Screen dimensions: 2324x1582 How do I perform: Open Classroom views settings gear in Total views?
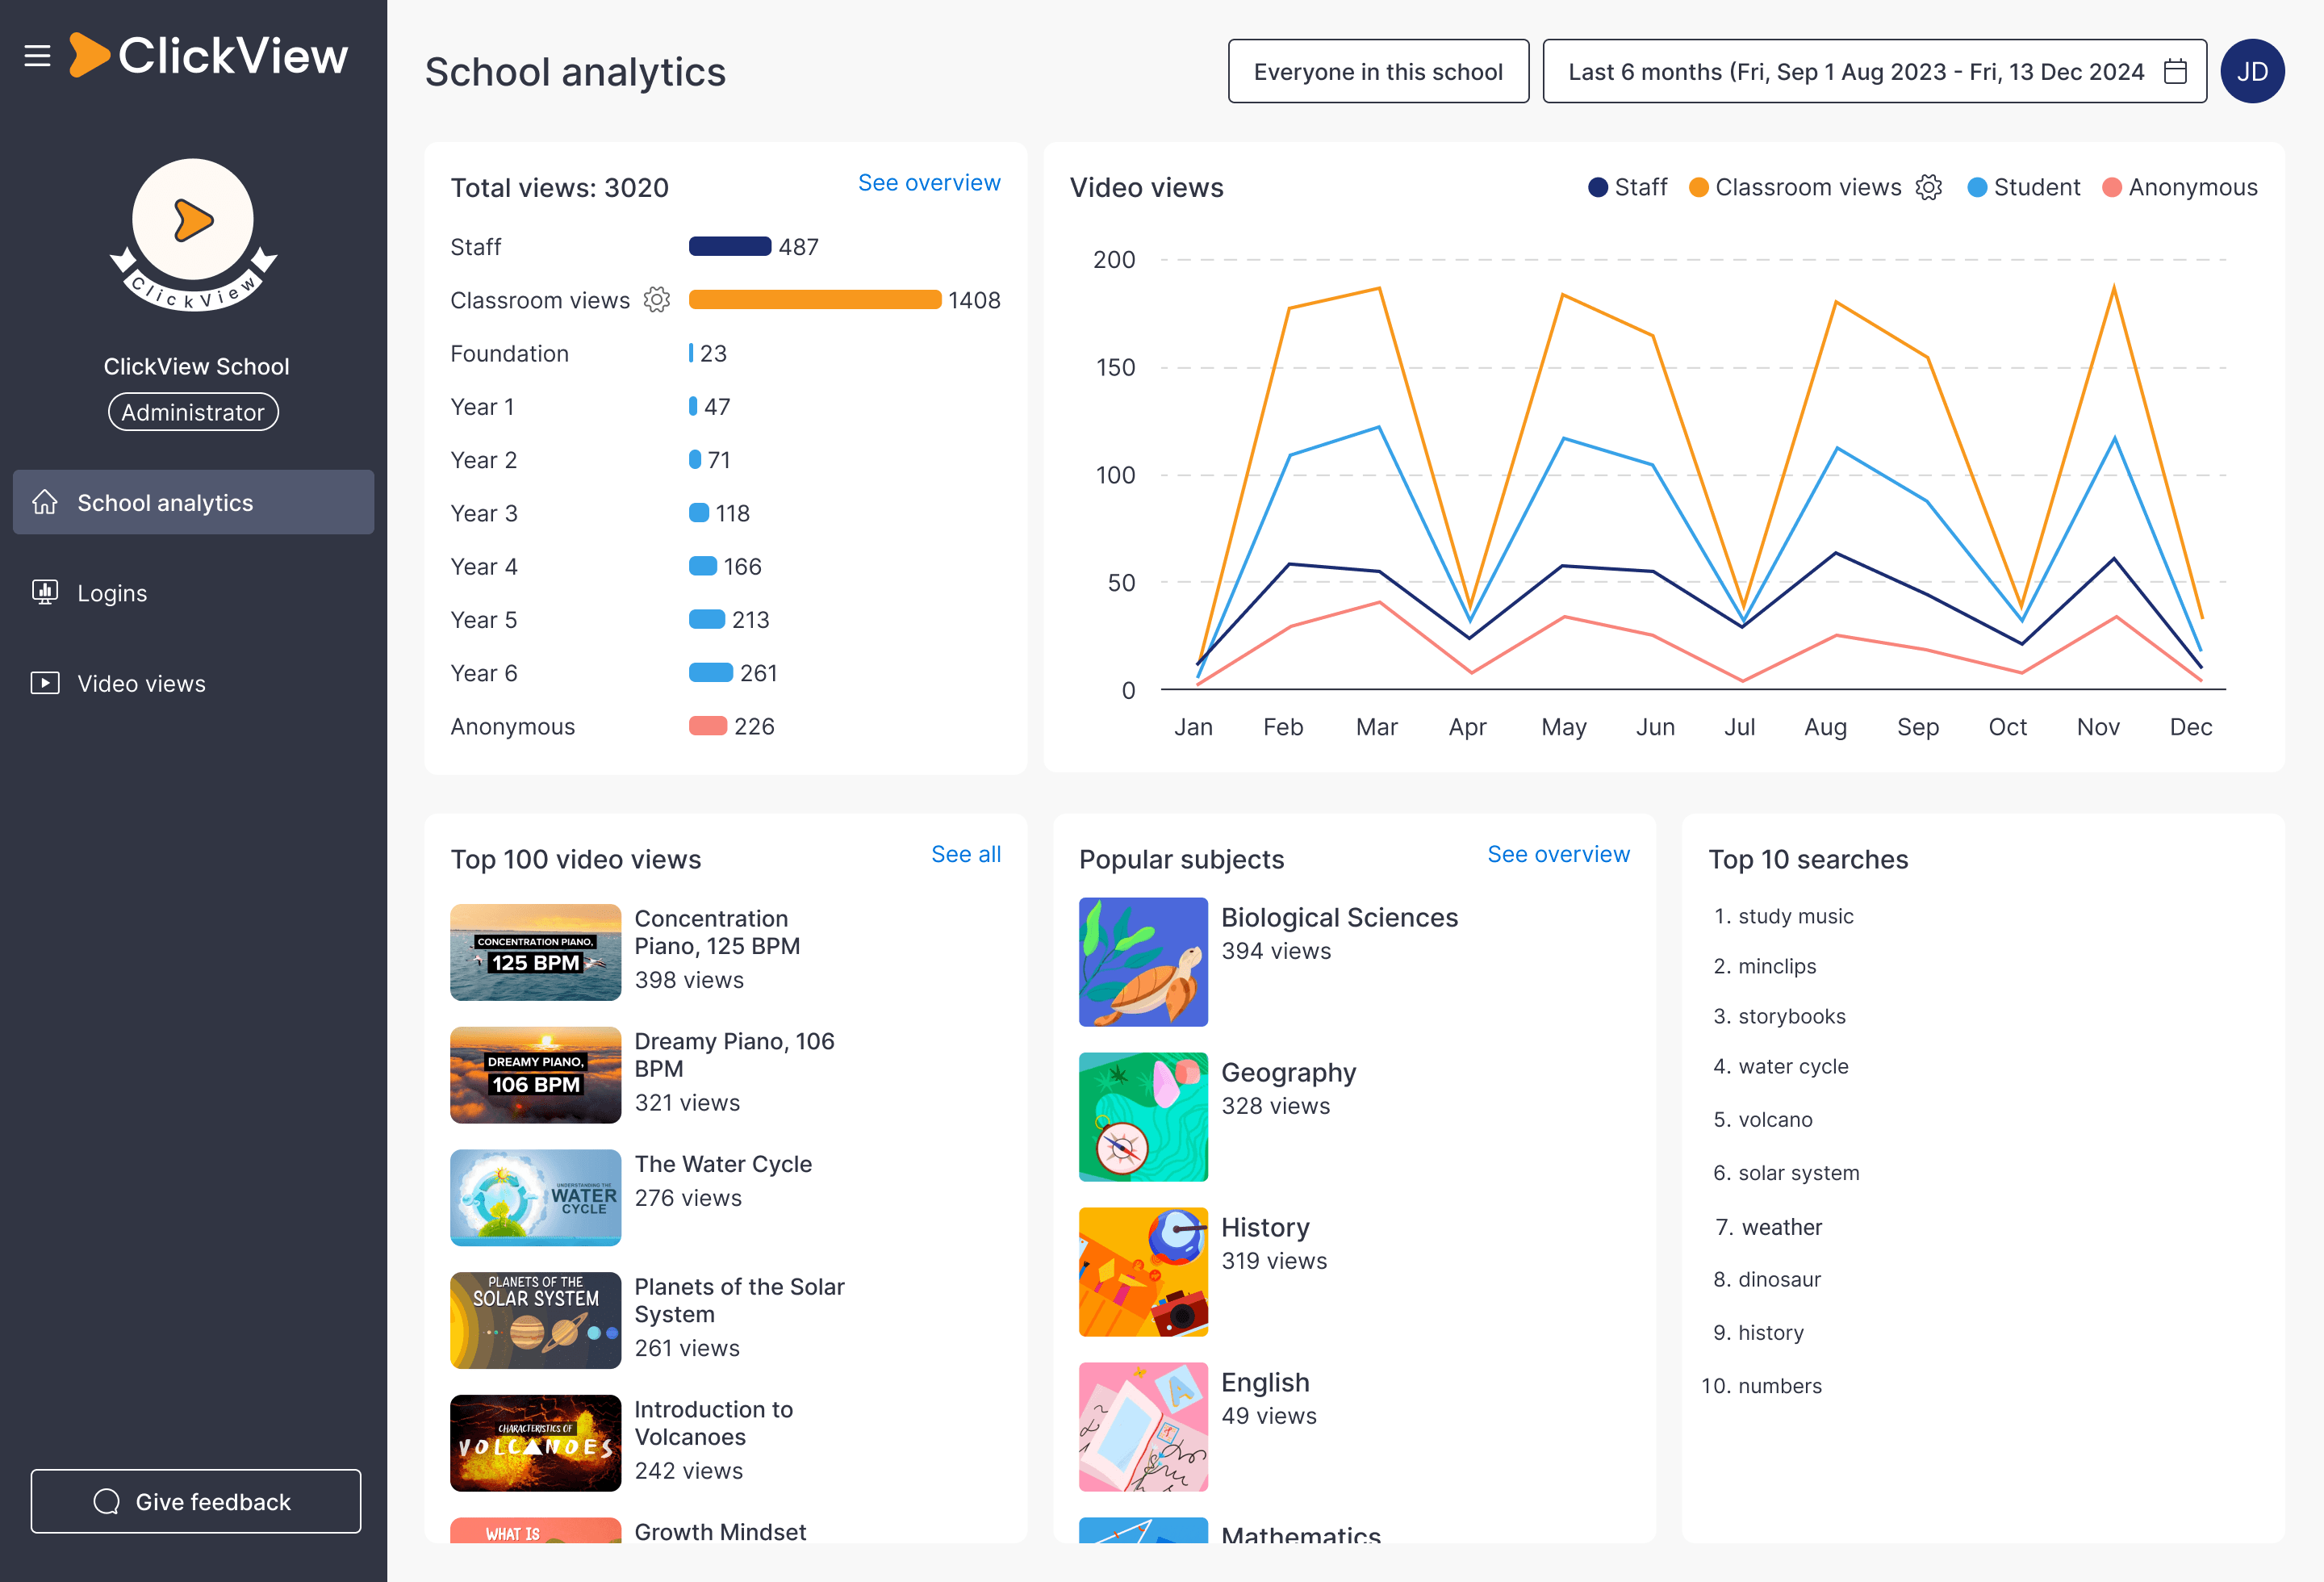[x=657, y=300]
